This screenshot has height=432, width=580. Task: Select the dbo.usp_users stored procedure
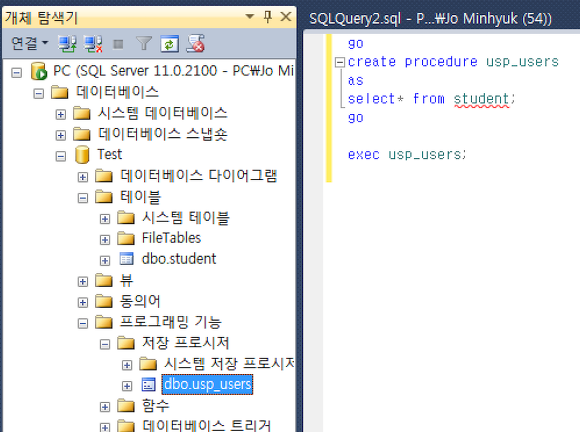coord(208,384)
